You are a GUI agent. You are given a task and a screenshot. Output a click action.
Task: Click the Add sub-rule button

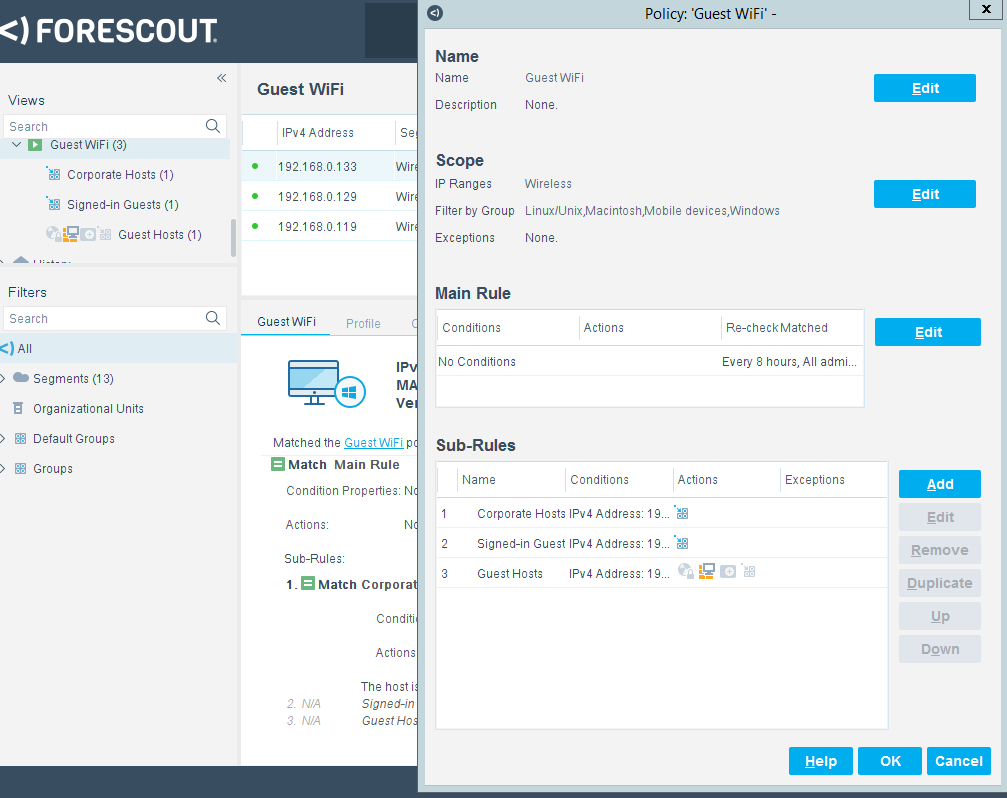[x=940, y=484]
